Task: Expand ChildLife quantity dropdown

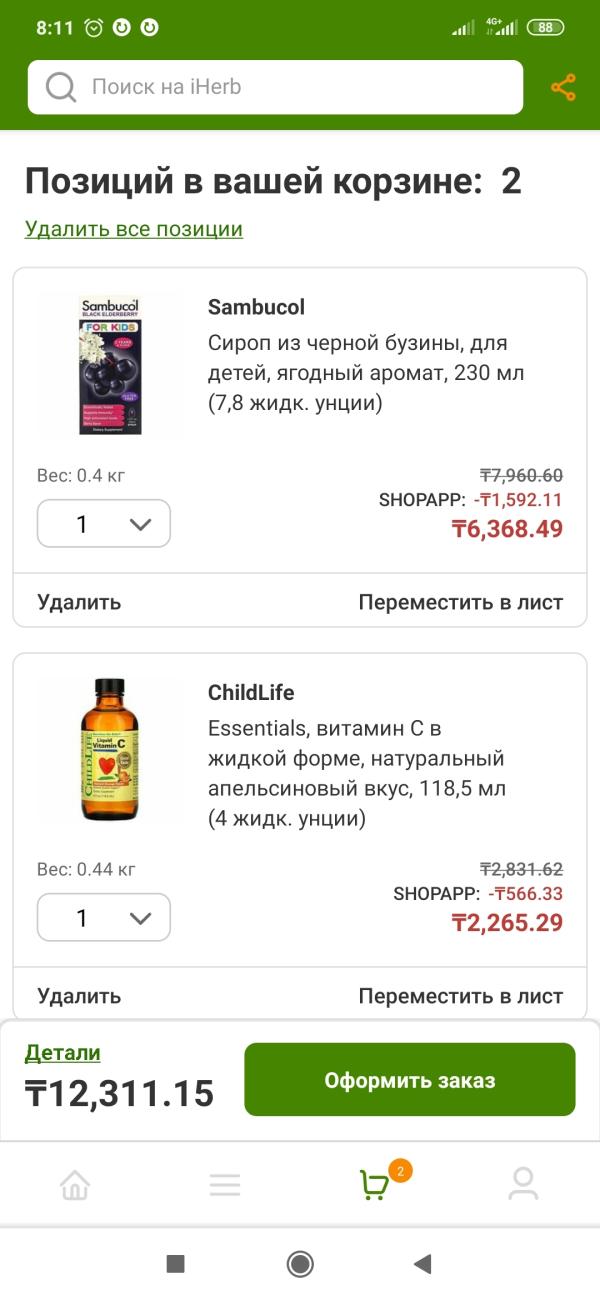Action: (104, 917)
